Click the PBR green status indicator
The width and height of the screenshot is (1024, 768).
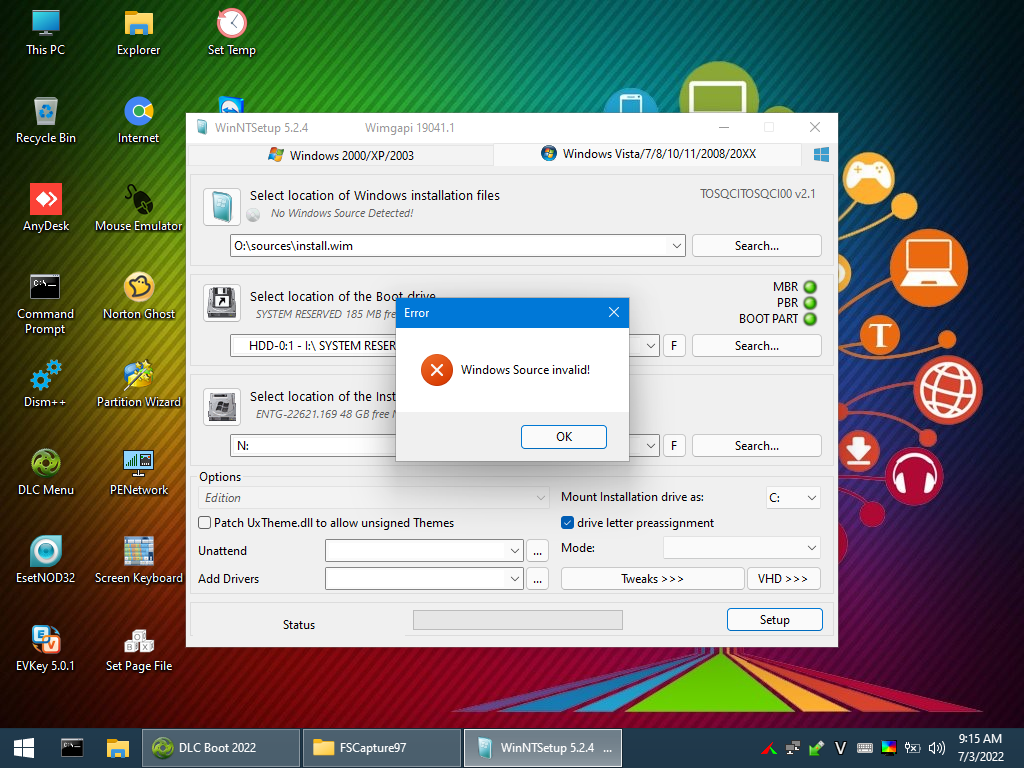coord(810,303)
